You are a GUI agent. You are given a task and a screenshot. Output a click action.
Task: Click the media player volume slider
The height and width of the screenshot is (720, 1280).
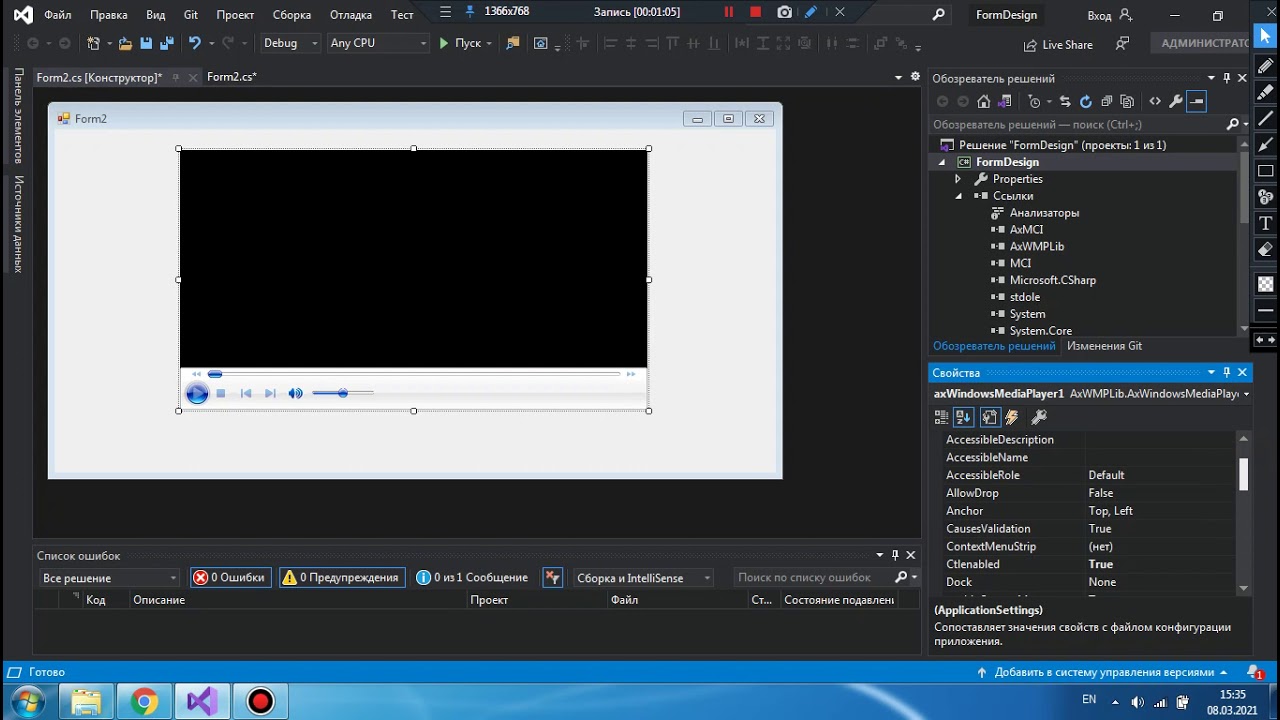point(343,393)
